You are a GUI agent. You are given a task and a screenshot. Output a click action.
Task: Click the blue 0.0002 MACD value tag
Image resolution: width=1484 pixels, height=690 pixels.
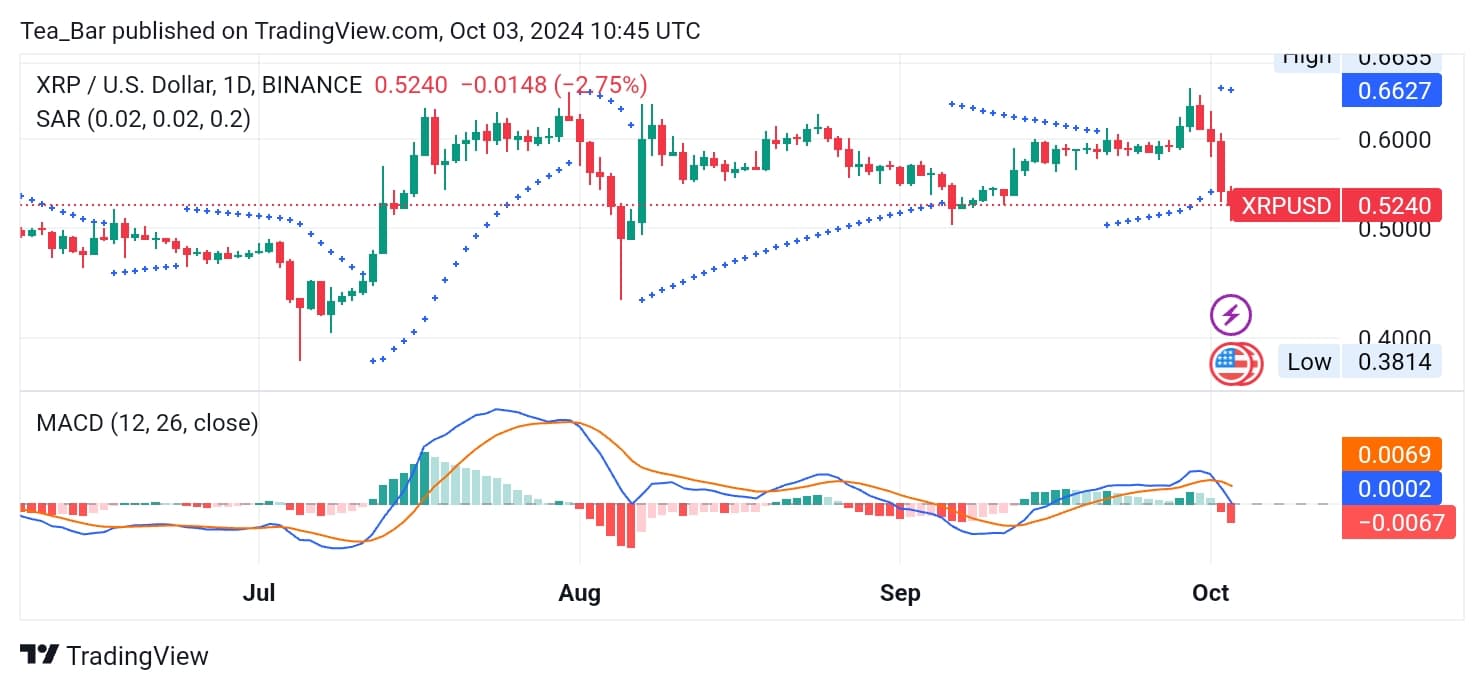pos(1393,488)
